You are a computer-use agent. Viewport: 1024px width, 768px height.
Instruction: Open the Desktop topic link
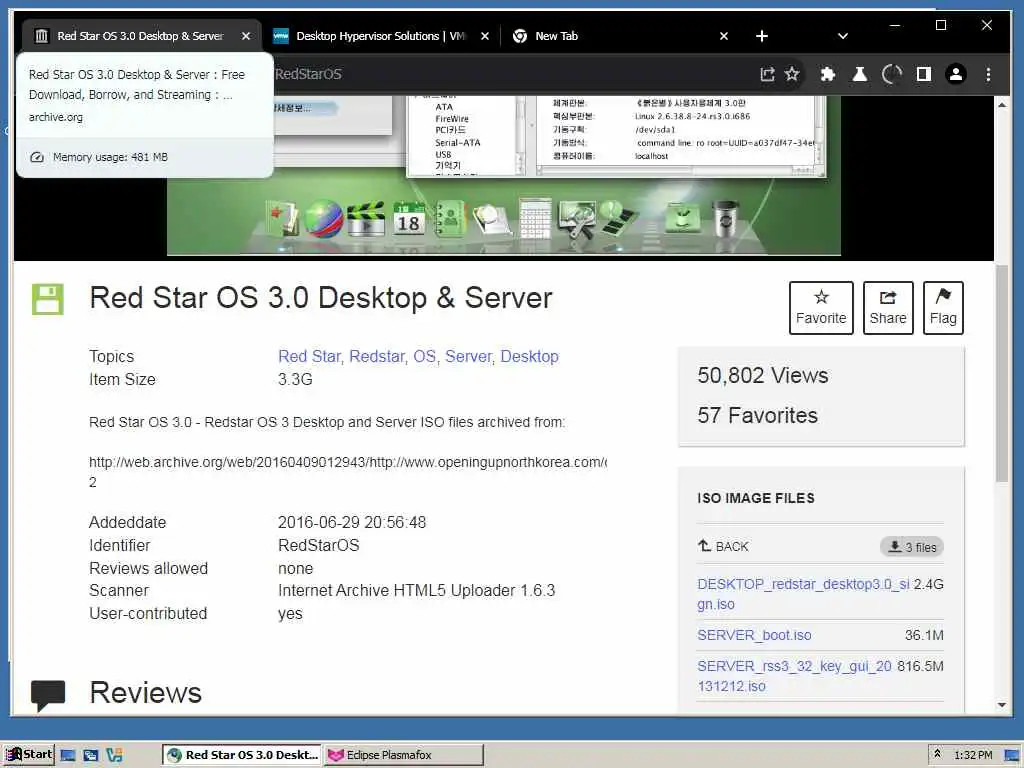pyautogui.click(x=530, y=357)
